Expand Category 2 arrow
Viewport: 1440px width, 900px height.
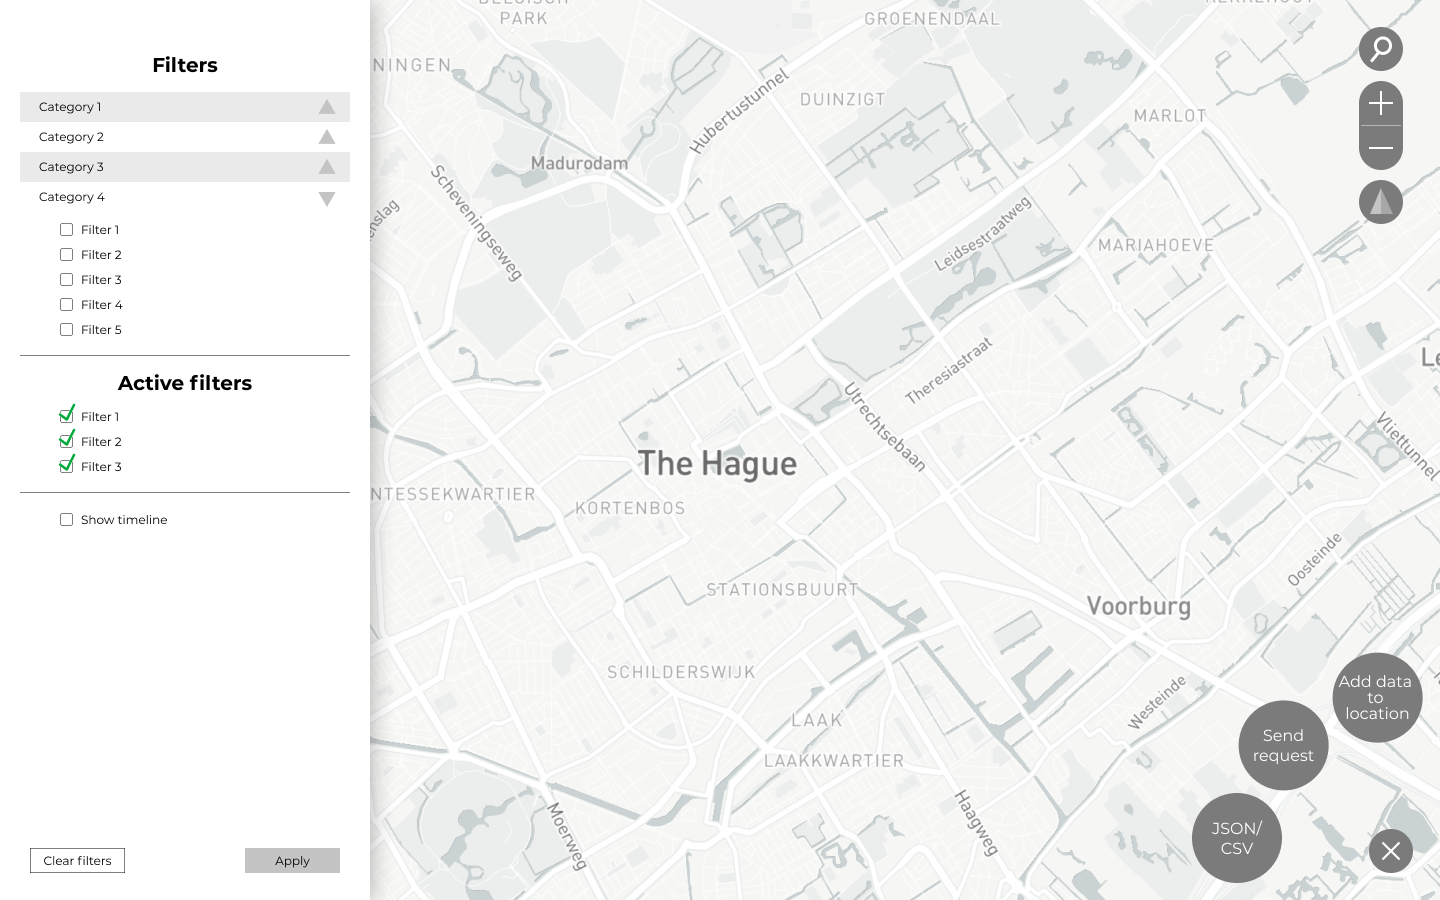[327, 137]
